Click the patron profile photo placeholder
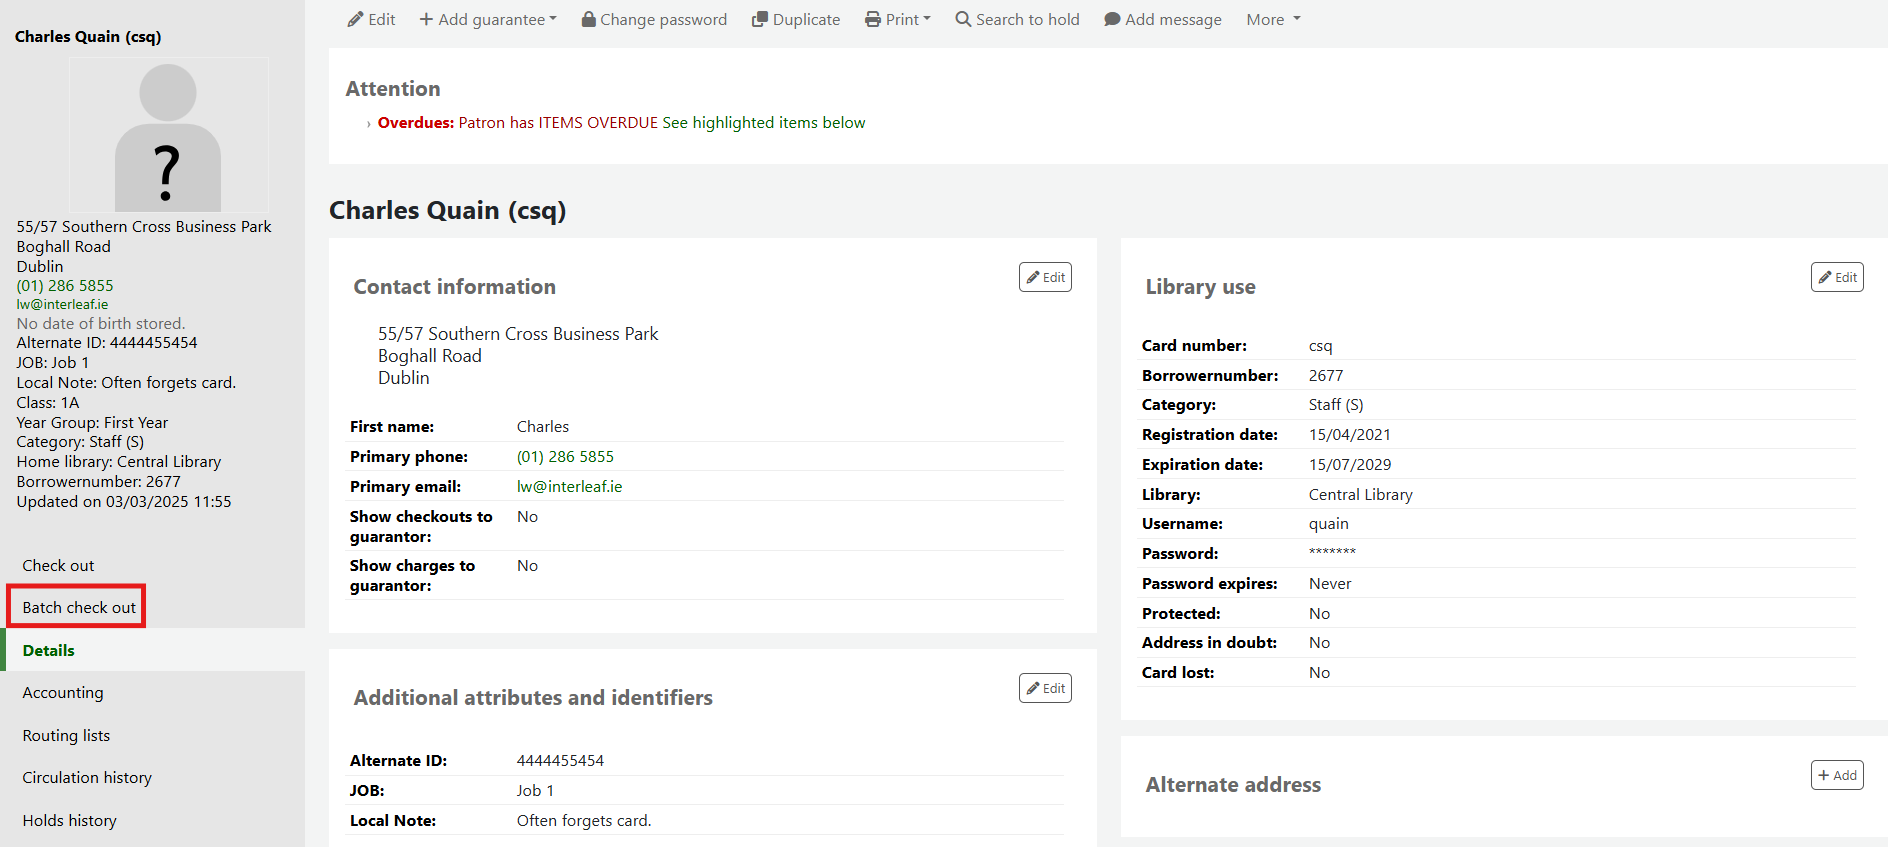This screenshot has height=847, width=1888. click(168, 136)
